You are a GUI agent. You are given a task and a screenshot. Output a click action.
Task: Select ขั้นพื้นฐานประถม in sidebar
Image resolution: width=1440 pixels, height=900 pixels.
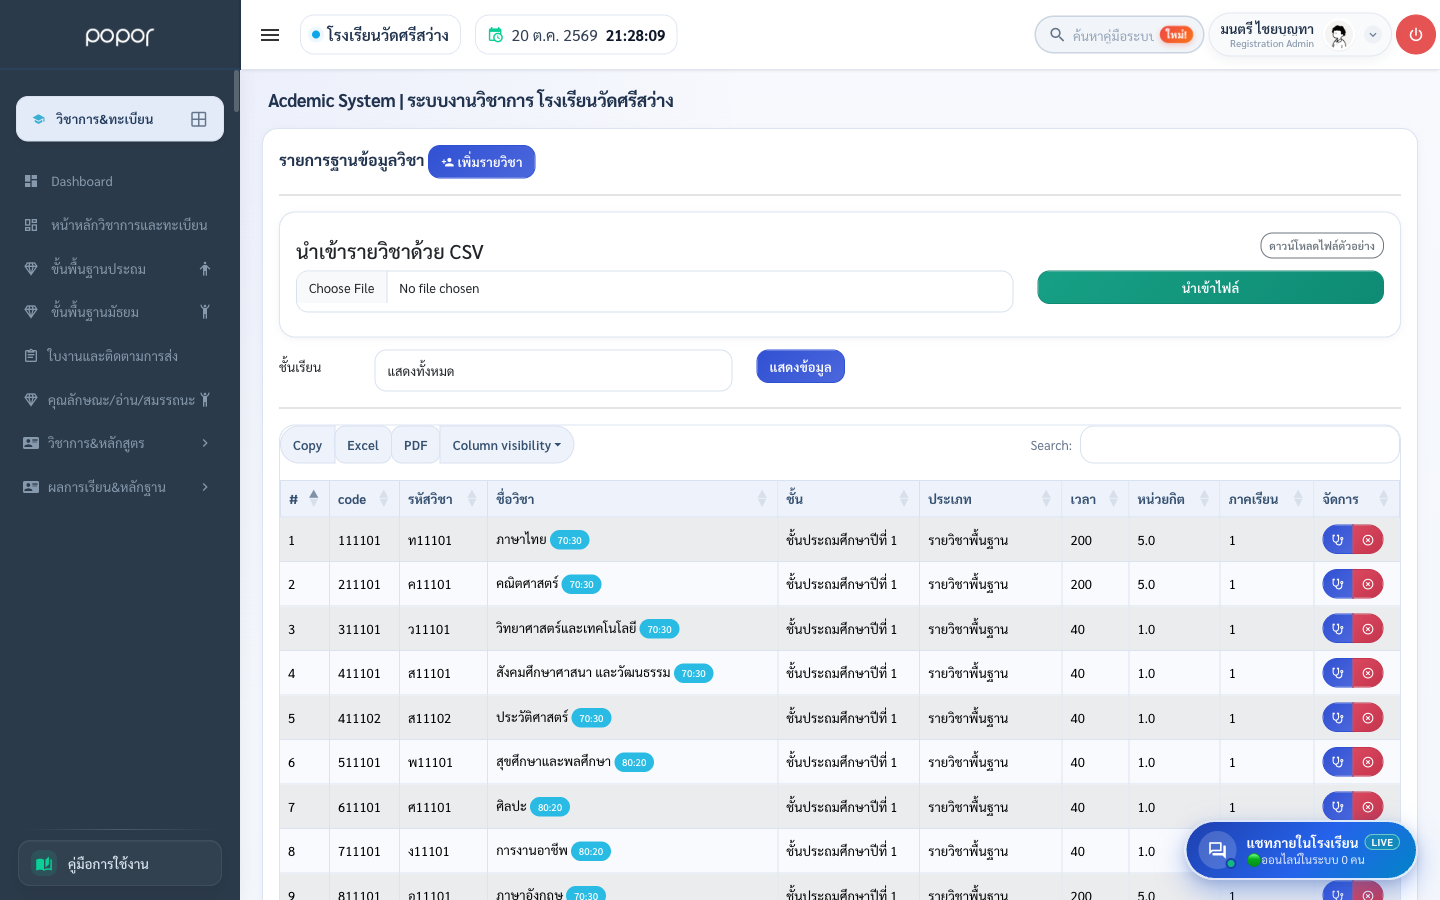tap(120, 268)
